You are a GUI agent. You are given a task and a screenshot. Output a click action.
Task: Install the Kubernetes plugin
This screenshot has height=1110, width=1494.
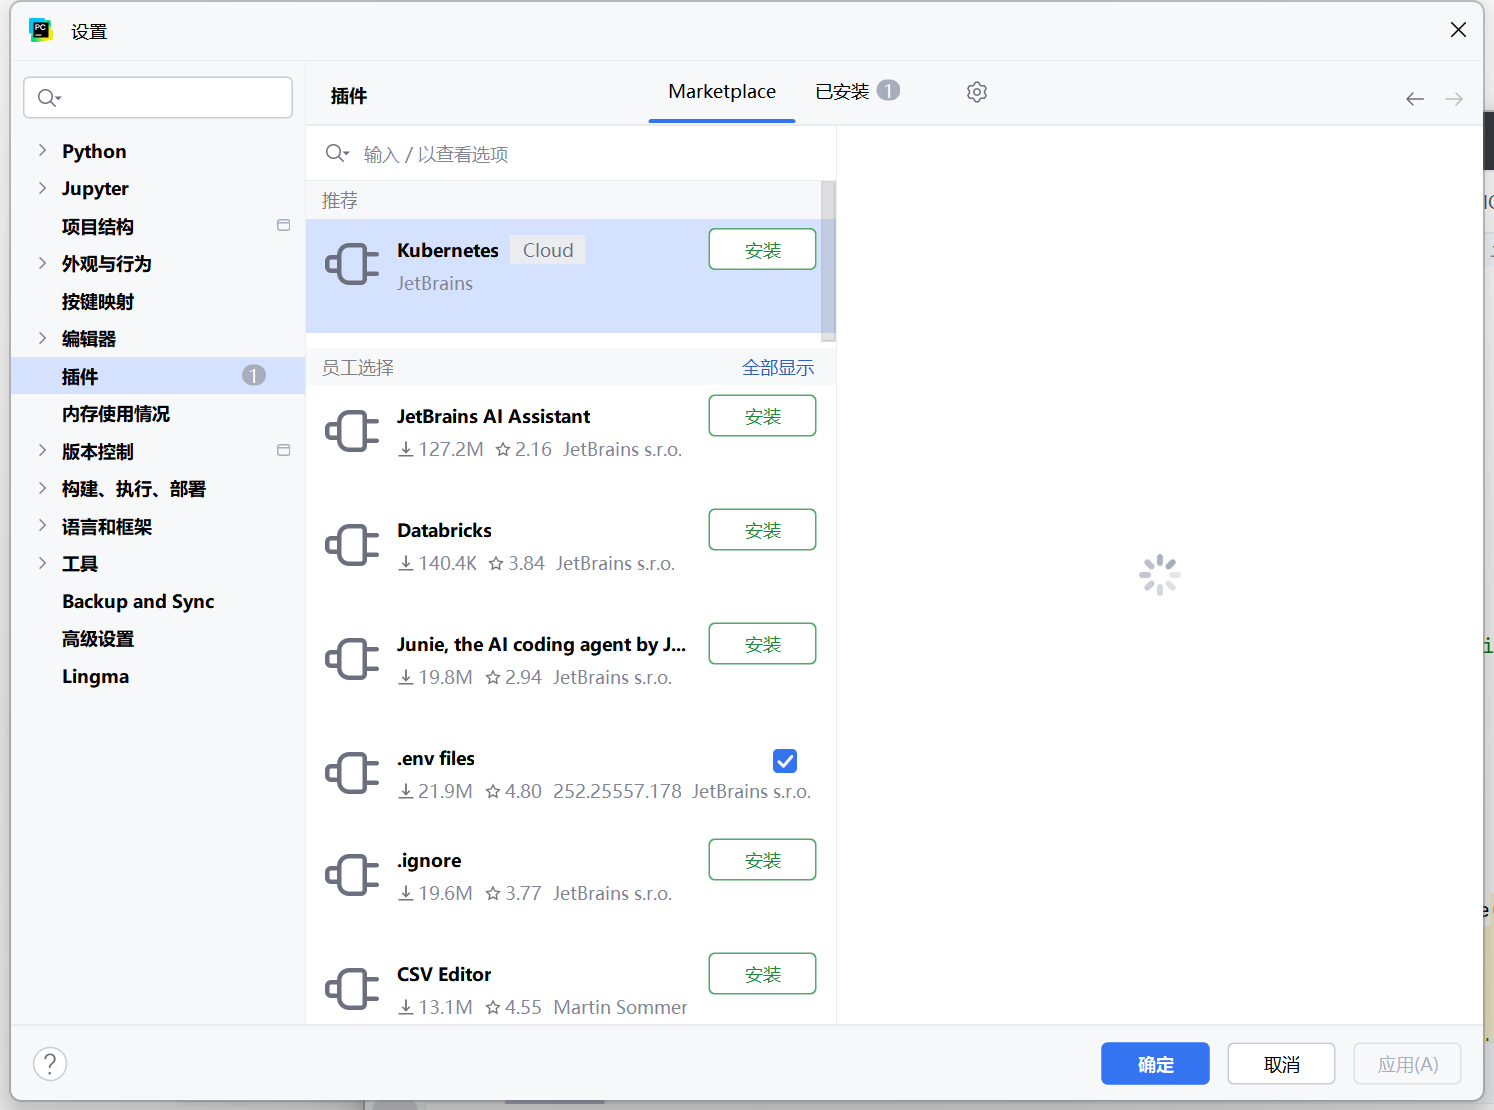(762, 250)
